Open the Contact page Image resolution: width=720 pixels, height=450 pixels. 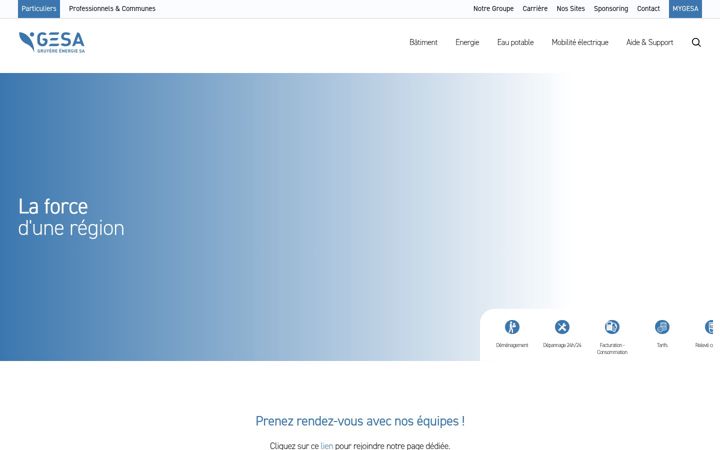click(648, 9)
